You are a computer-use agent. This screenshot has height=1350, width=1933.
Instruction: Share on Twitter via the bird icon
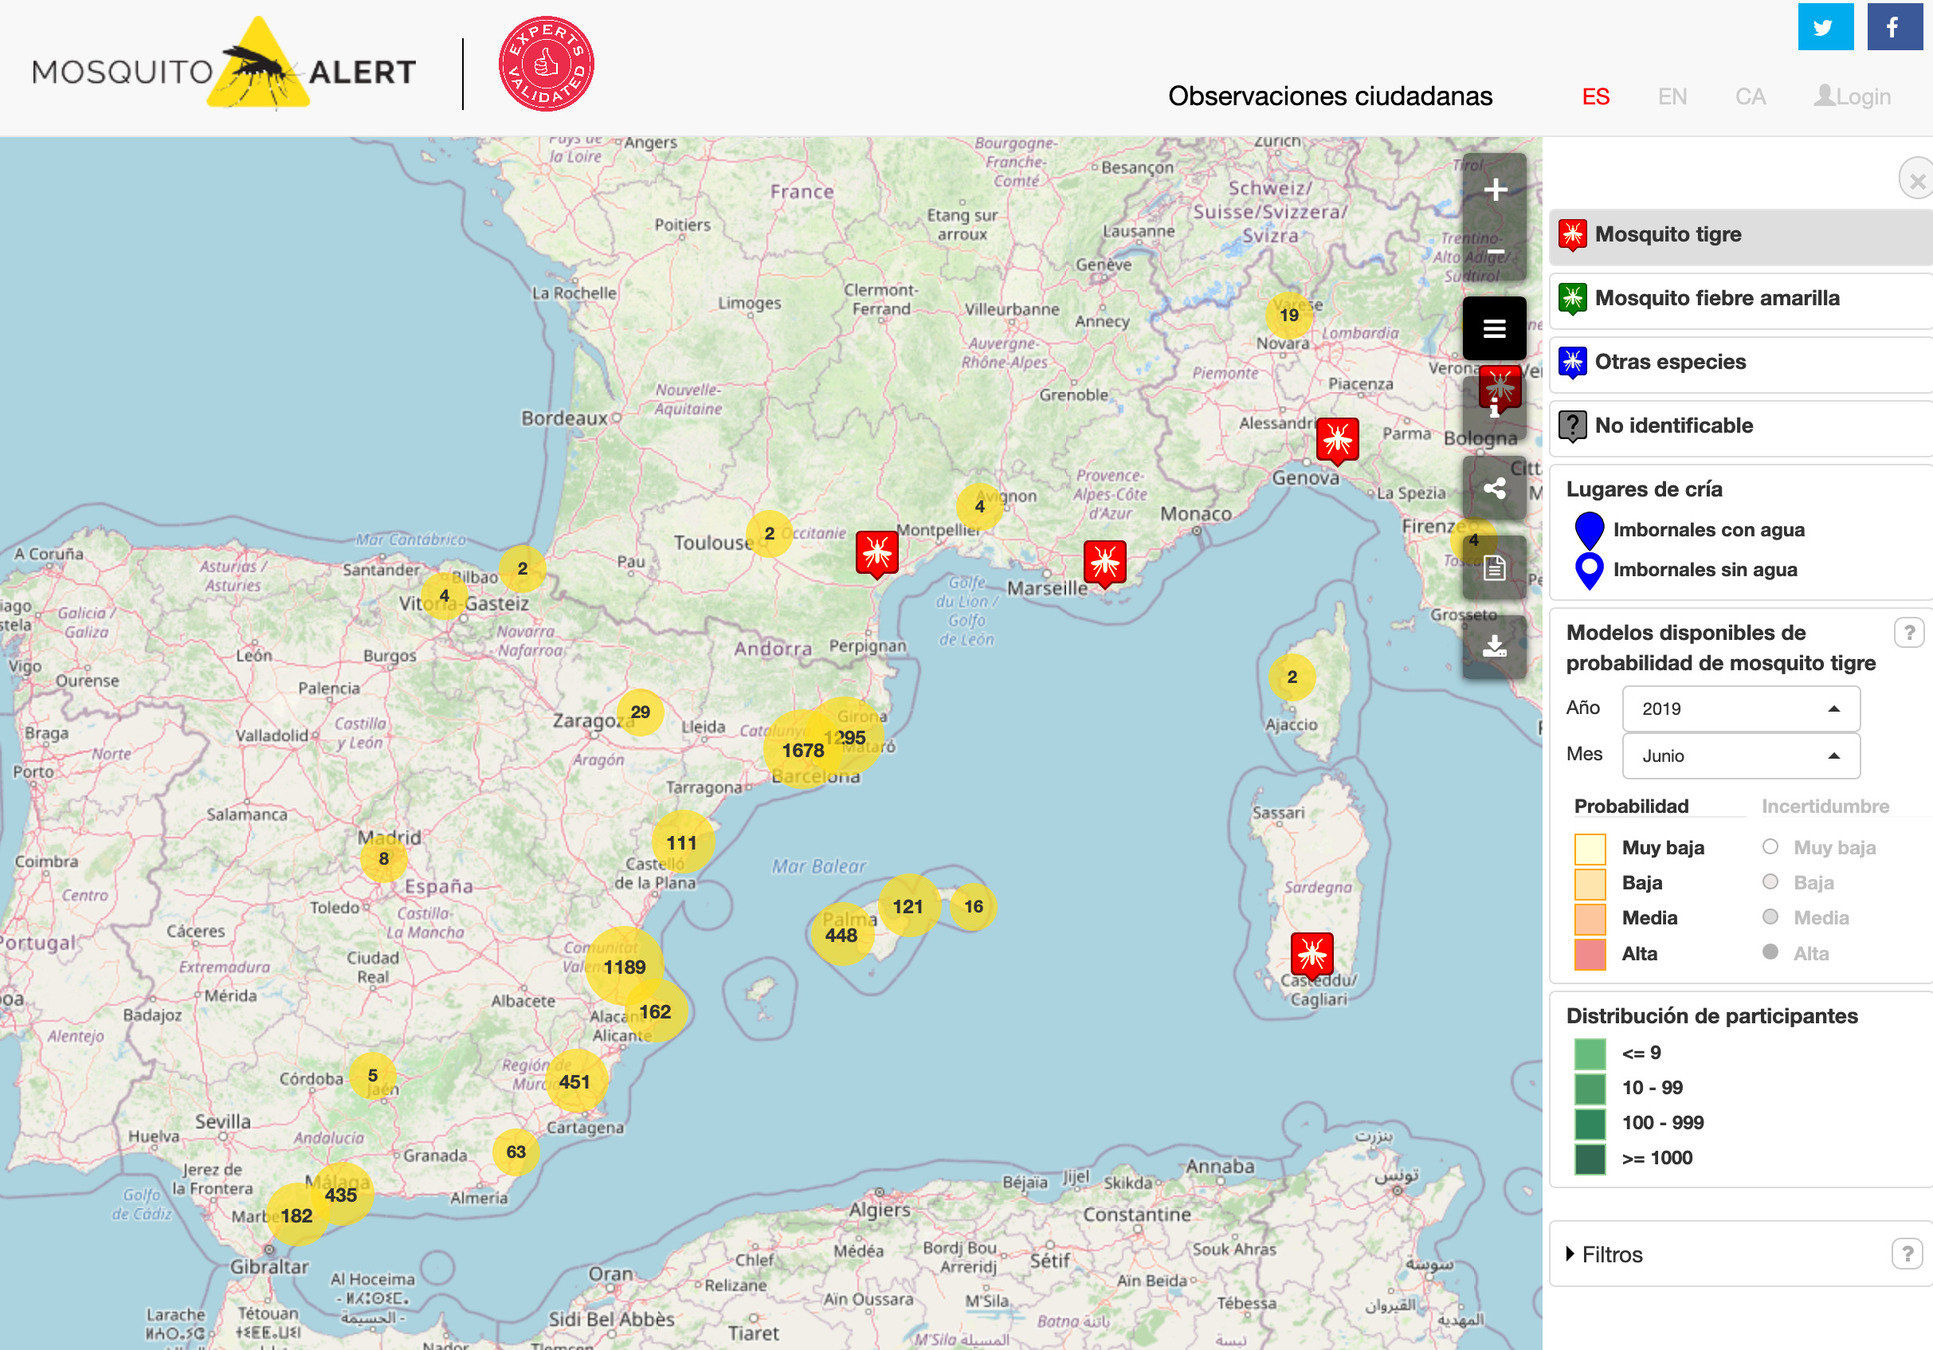(1825, 27)
